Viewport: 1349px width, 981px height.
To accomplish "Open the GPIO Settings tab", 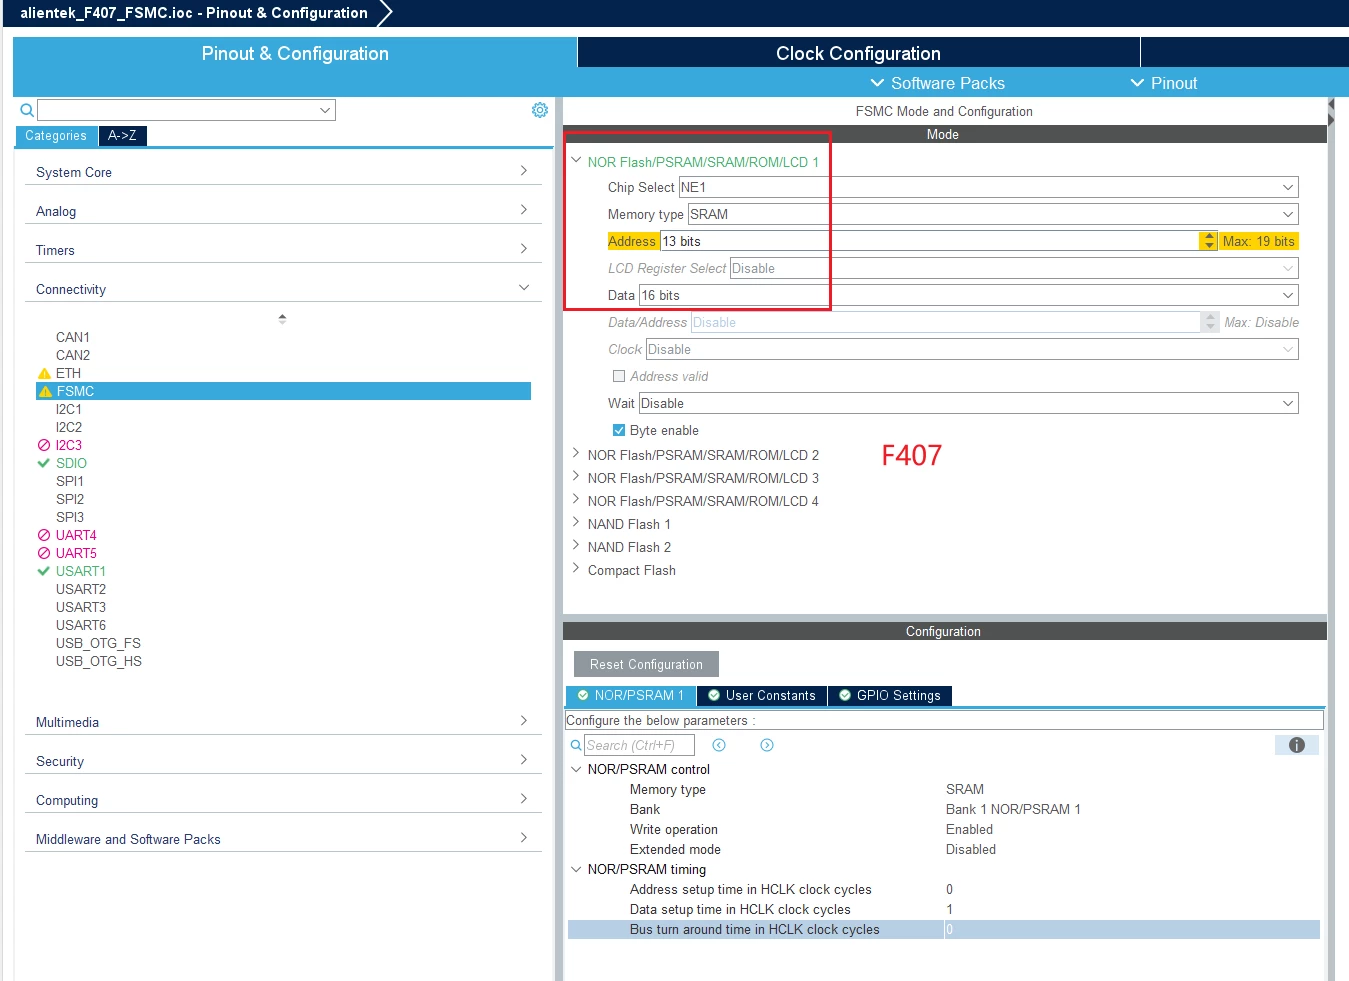I will (x=890, y=696).
